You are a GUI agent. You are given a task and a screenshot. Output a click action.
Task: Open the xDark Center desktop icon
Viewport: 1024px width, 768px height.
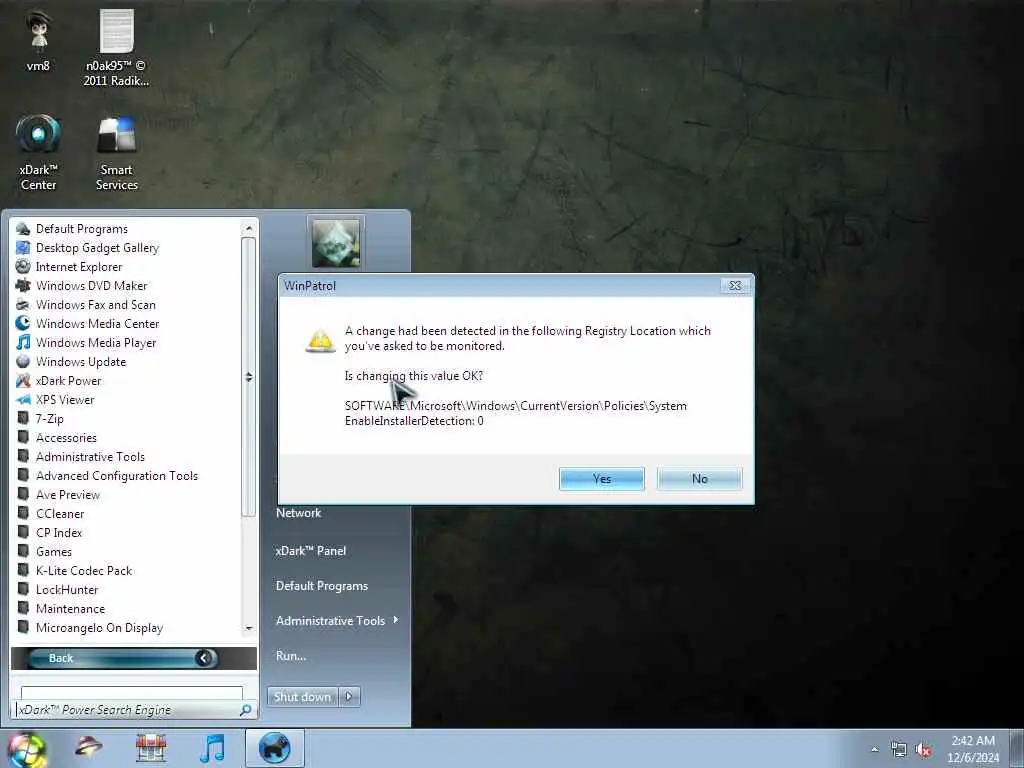click(x=39, y=152)
